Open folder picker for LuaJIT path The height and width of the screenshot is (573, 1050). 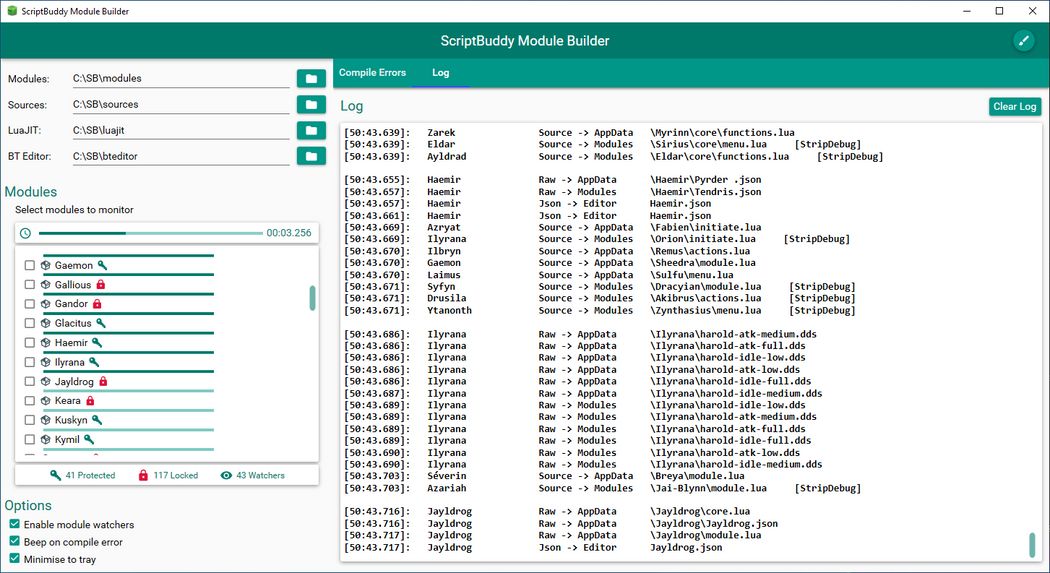[x=311, y=130]
